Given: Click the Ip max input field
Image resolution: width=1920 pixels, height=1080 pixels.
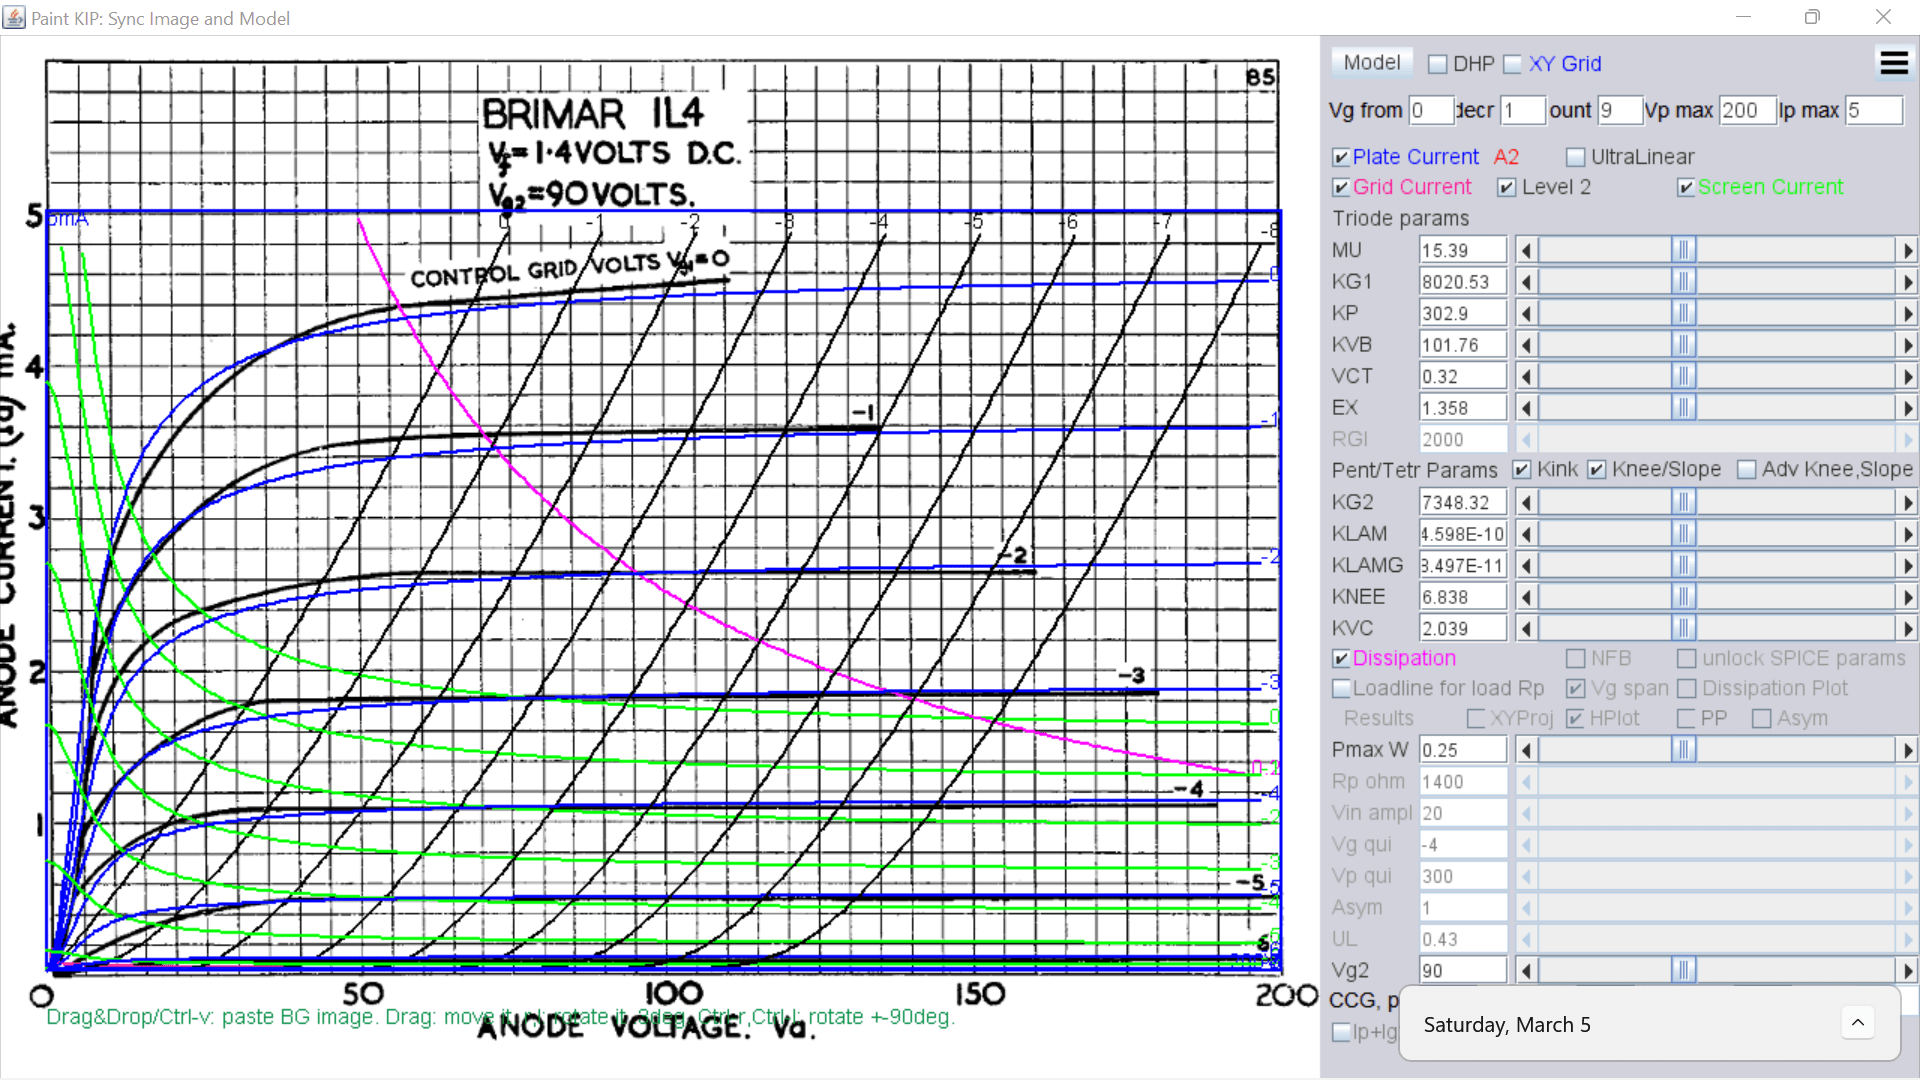Looking at the screenshot, I should click(x=1874, y=110).
